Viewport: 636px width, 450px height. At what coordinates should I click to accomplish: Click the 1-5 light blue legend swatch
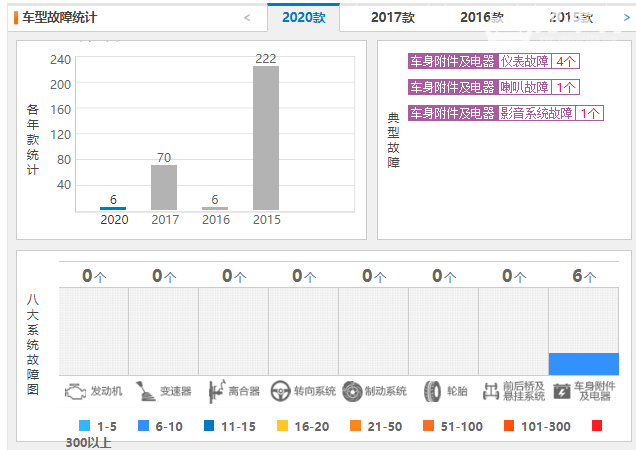tap(84, 426)
